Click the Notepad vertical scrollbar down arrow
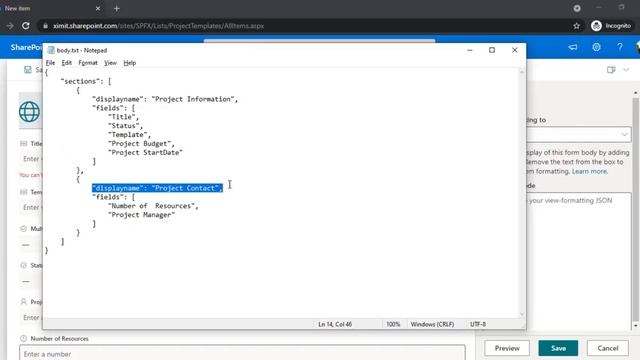 pos(522,314)
